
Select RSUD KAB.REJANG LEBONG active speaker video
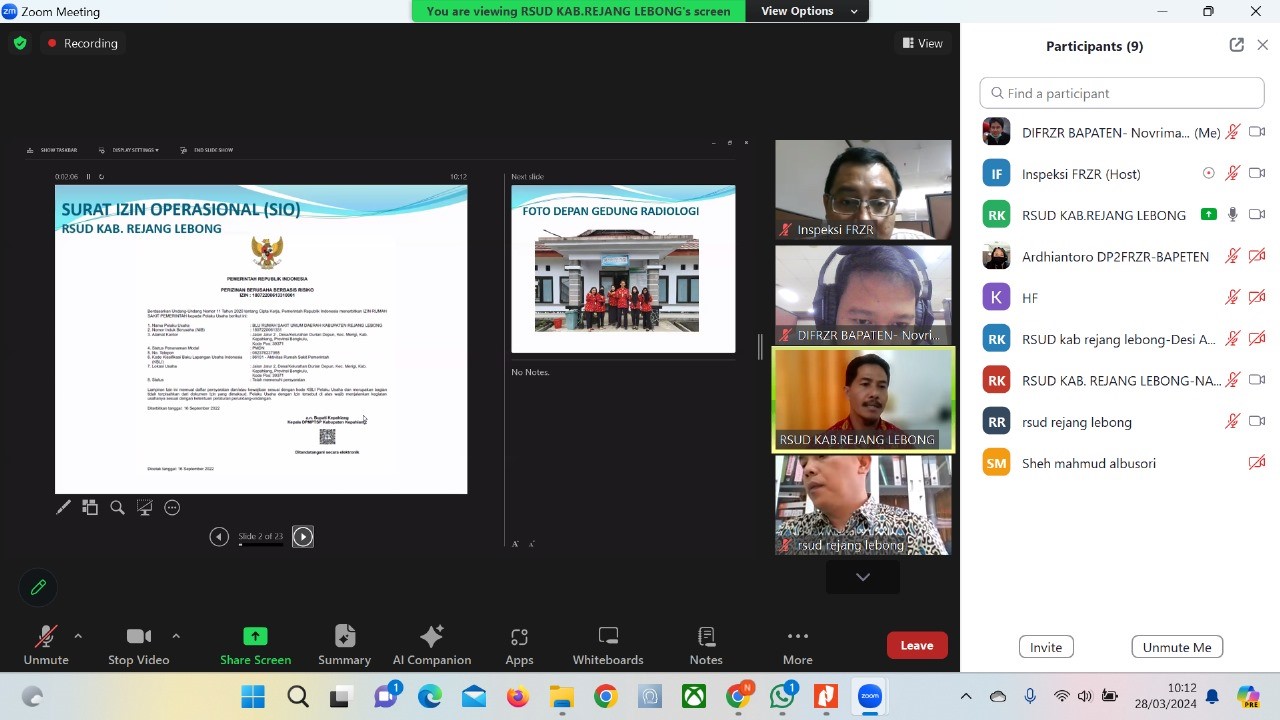pos(863,400)
